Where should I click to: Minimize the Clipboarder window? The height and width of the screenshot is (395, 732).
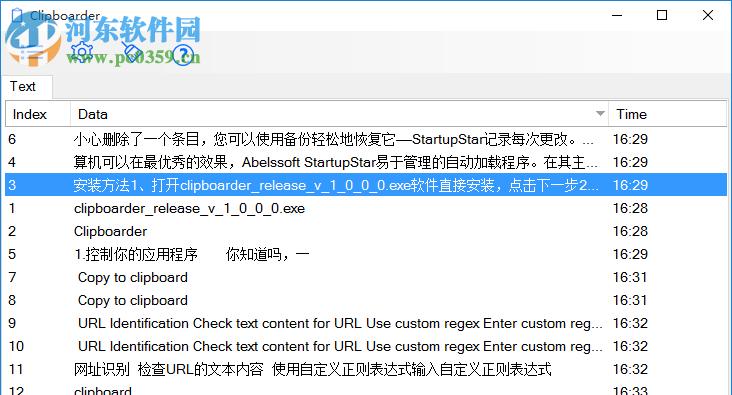pos(617,15)
